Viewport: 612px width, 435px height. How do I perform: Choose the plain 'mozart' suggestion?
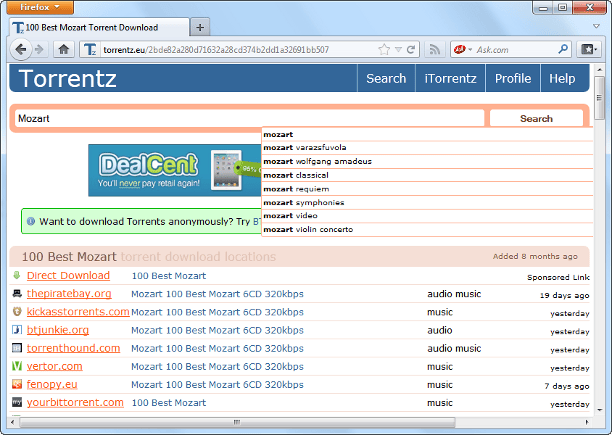(427, 134)
